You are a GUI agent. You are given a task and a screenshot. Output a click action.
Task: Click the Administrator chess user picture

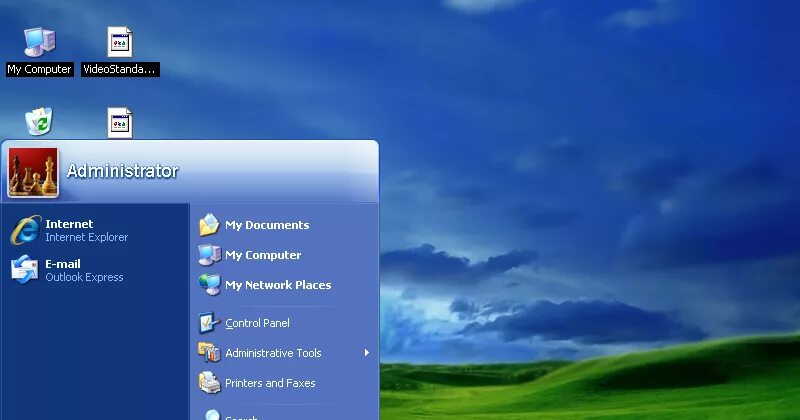pyautogui.click(x=33, y=172)
